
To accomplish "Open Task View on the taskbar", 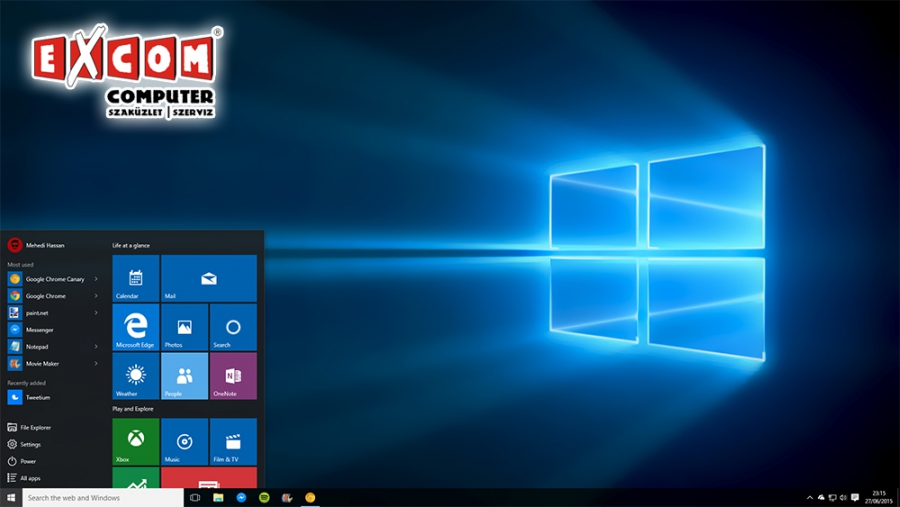I will [195, 498].
